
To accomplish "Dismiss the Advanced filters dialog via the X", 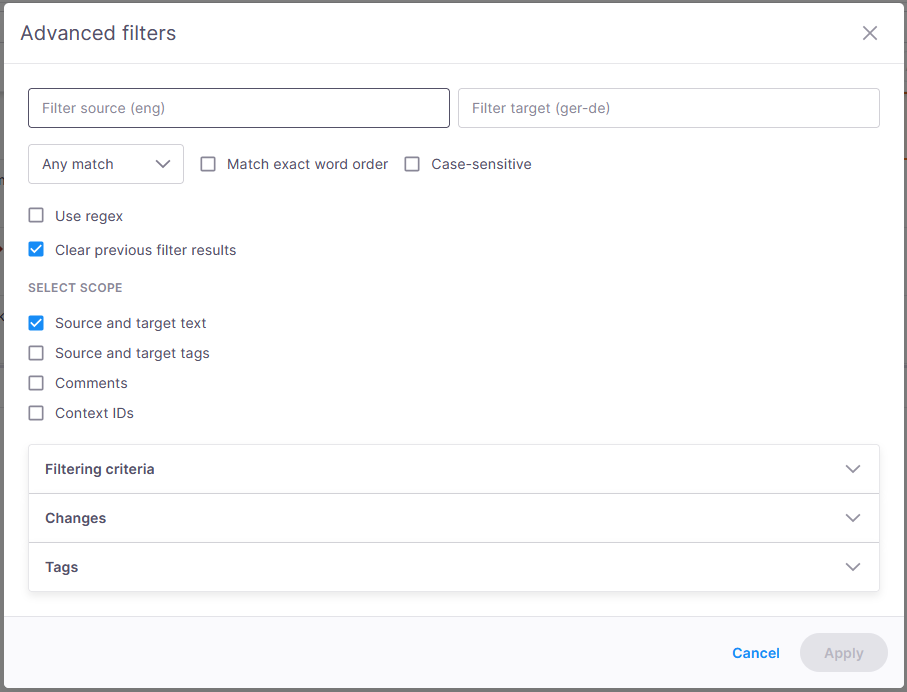I will tap(869, 33).
